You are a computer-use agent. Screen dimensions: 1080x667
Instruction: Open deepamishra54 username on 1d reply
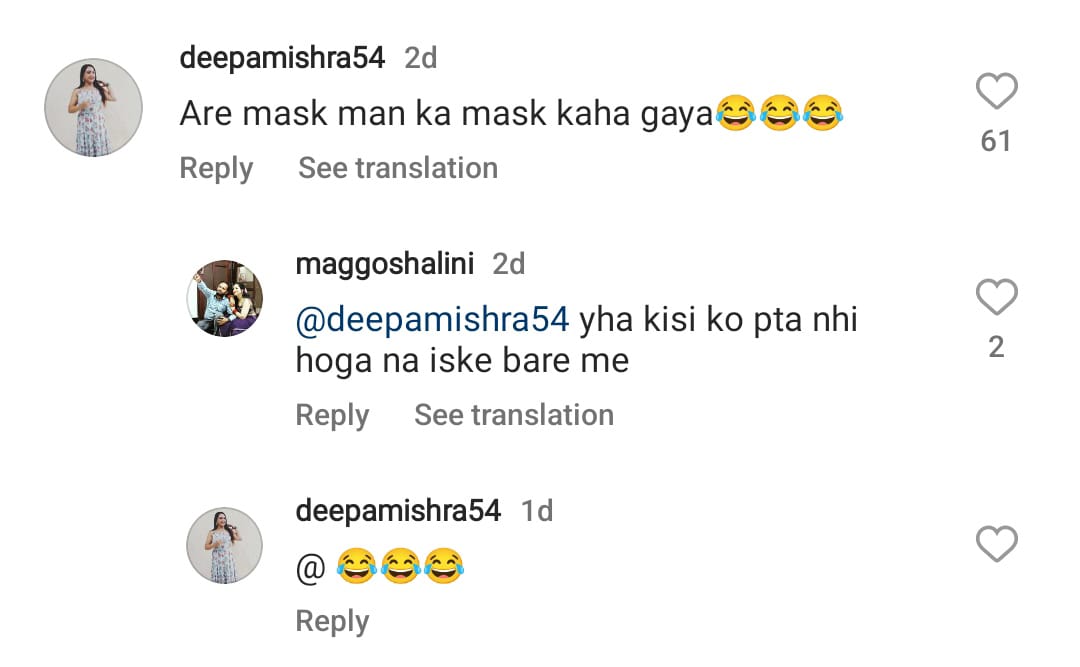point(398,511)
